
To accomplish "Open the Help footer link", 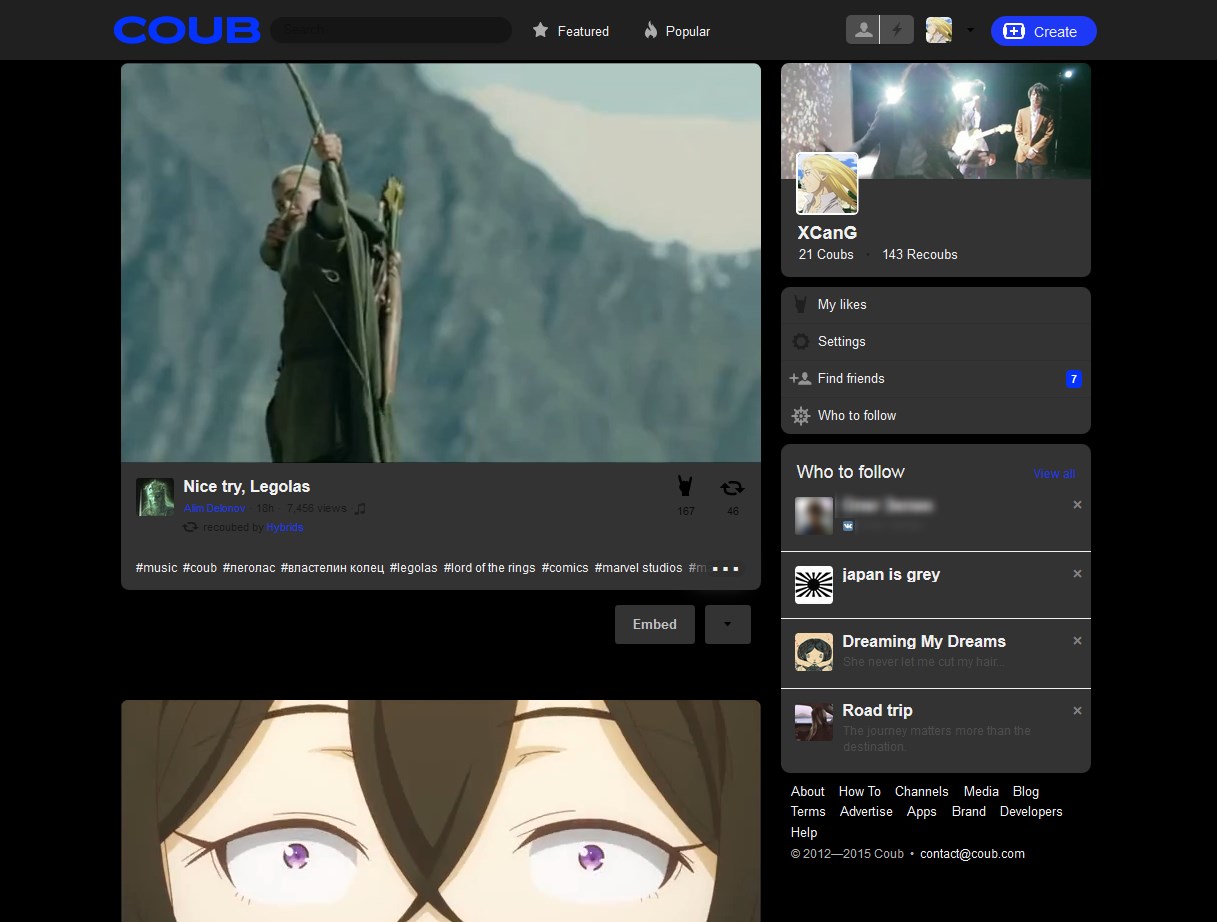I will (804, 832).
